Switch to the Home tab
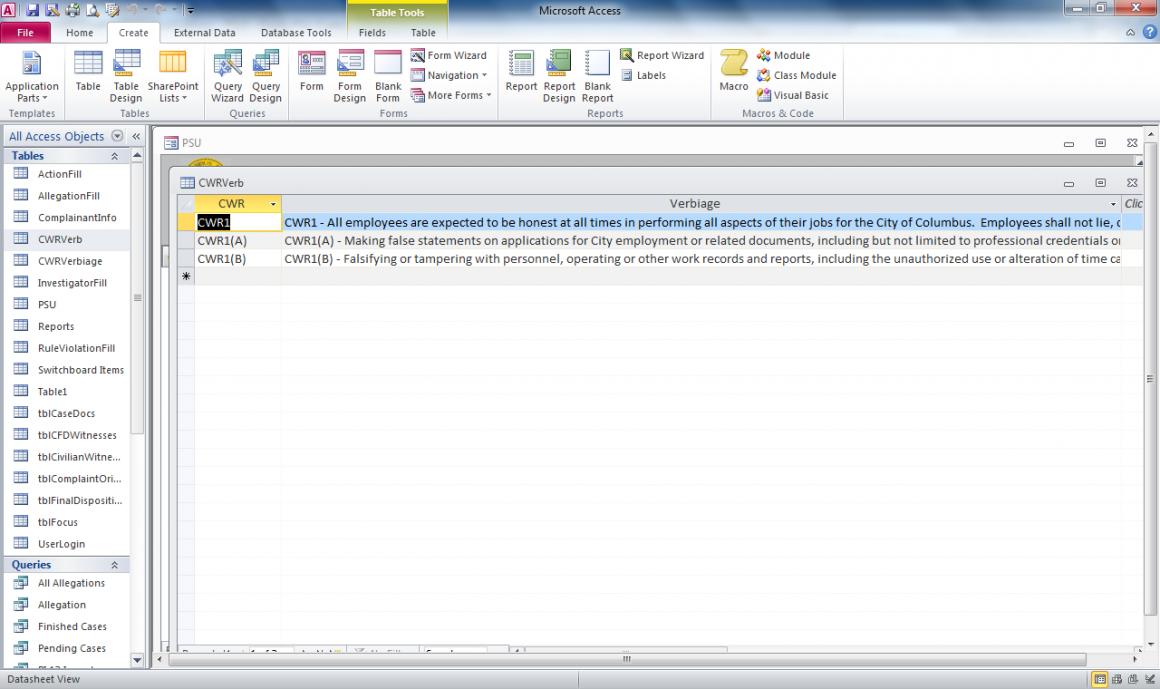 point(79,33)
